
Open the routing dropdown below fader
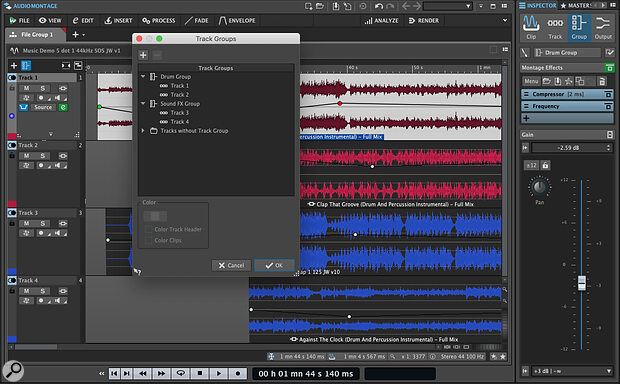(x=572, y=371)
